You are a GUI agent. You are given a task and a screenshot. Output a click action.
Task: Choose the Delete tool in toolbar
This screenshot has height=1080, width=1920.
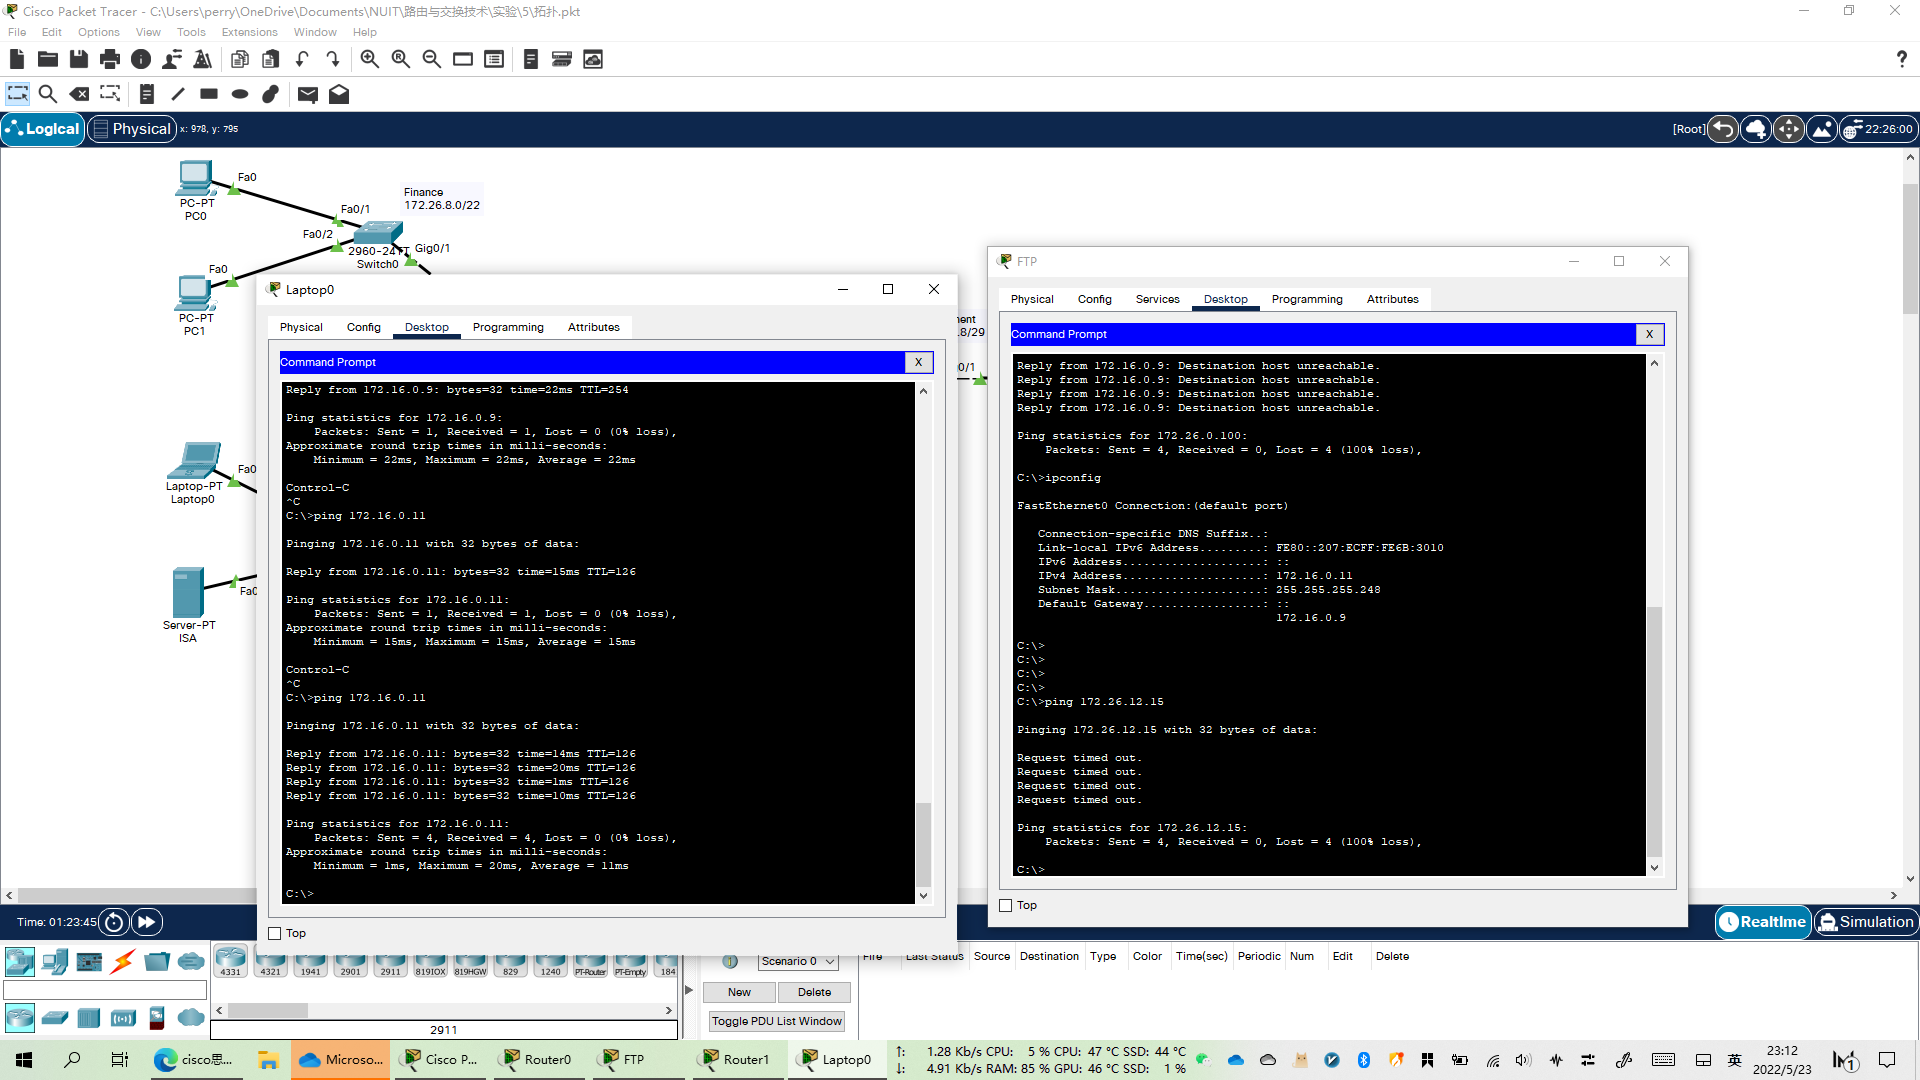click(x=79, y=94)
